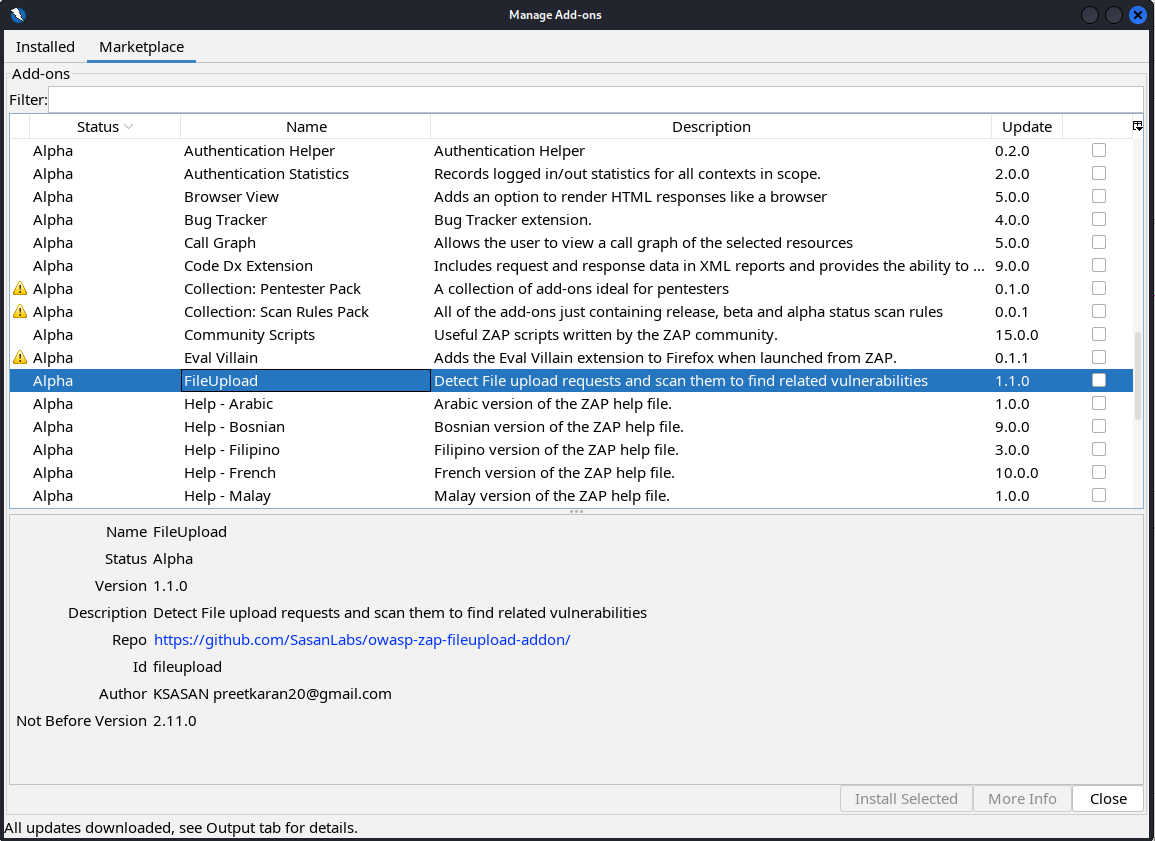Click warning icon beside Eval Villain
Image resolution: width=1155 pixels, height=841 pixels.
[20, 357]
